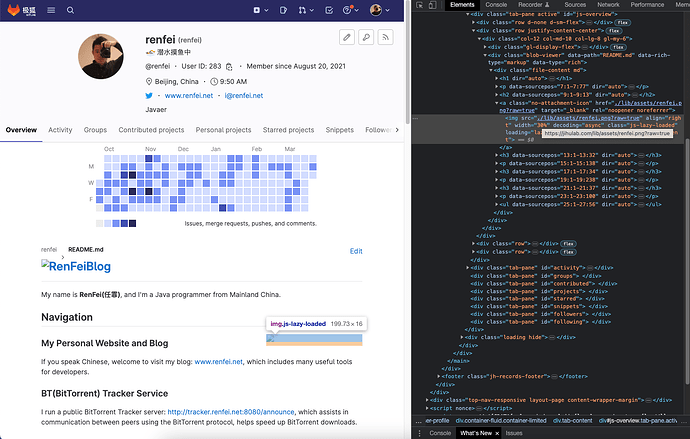The height and width of the screenshot is (439, 690).
Task: Open the Personal projects tab
Action: [x=224, y=130]
